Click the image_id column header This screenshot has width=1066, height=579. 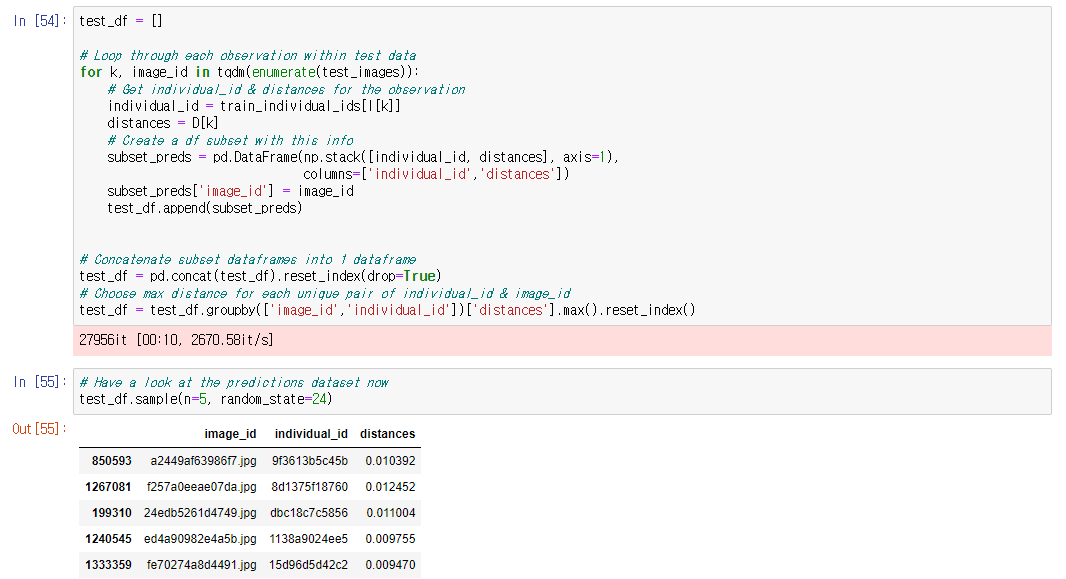pyautogui.click(x=230, y=434)
